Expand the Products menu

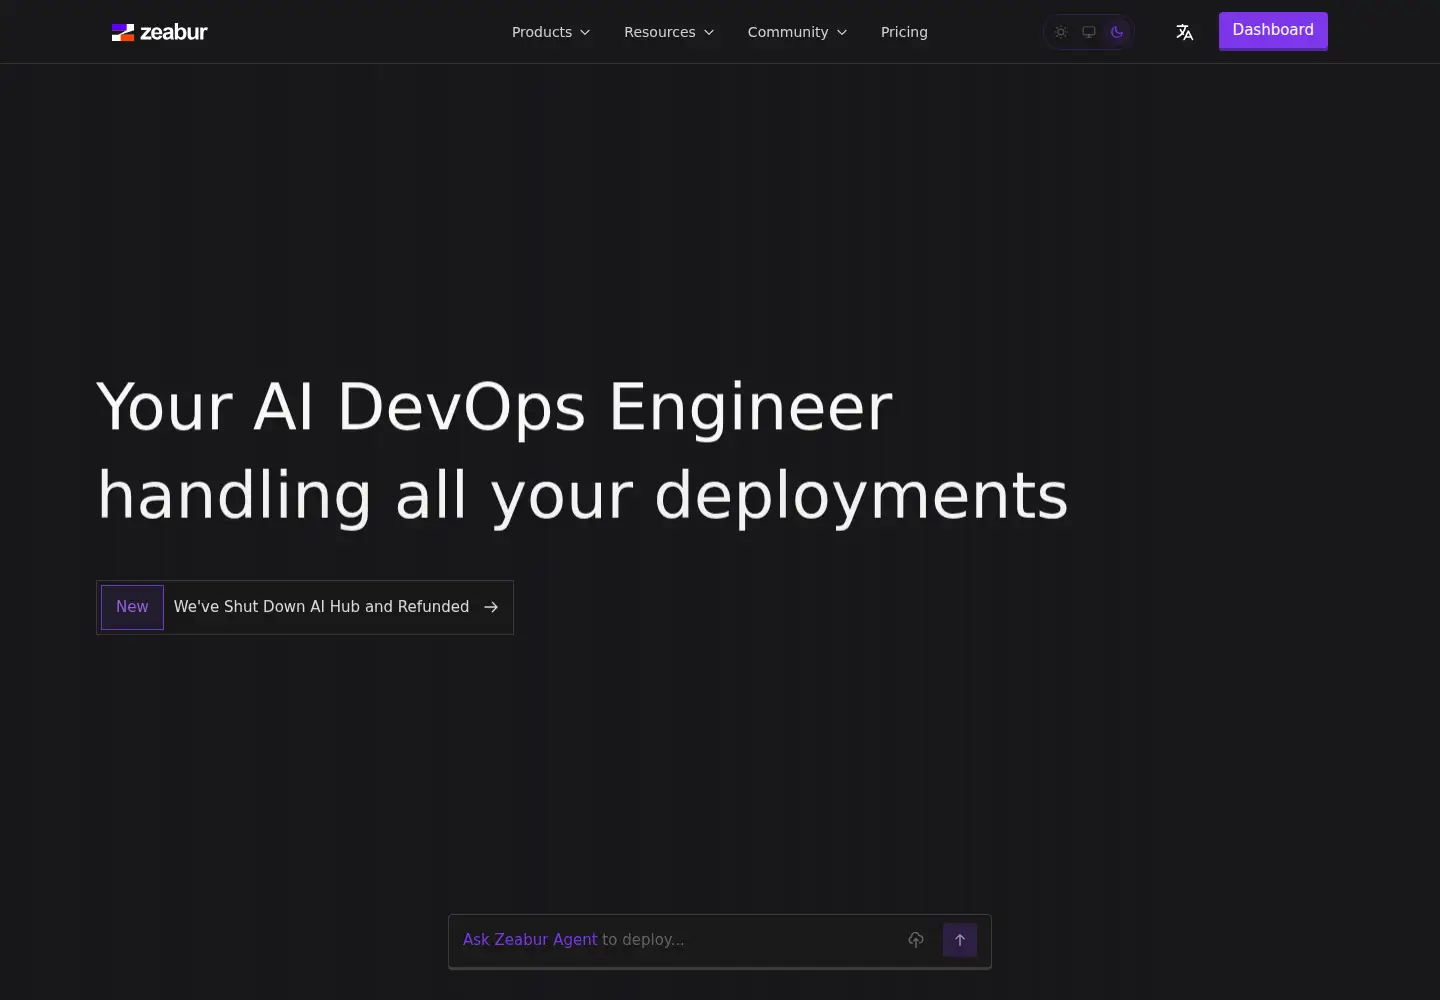pyautogui.click(x=551, y=32)
